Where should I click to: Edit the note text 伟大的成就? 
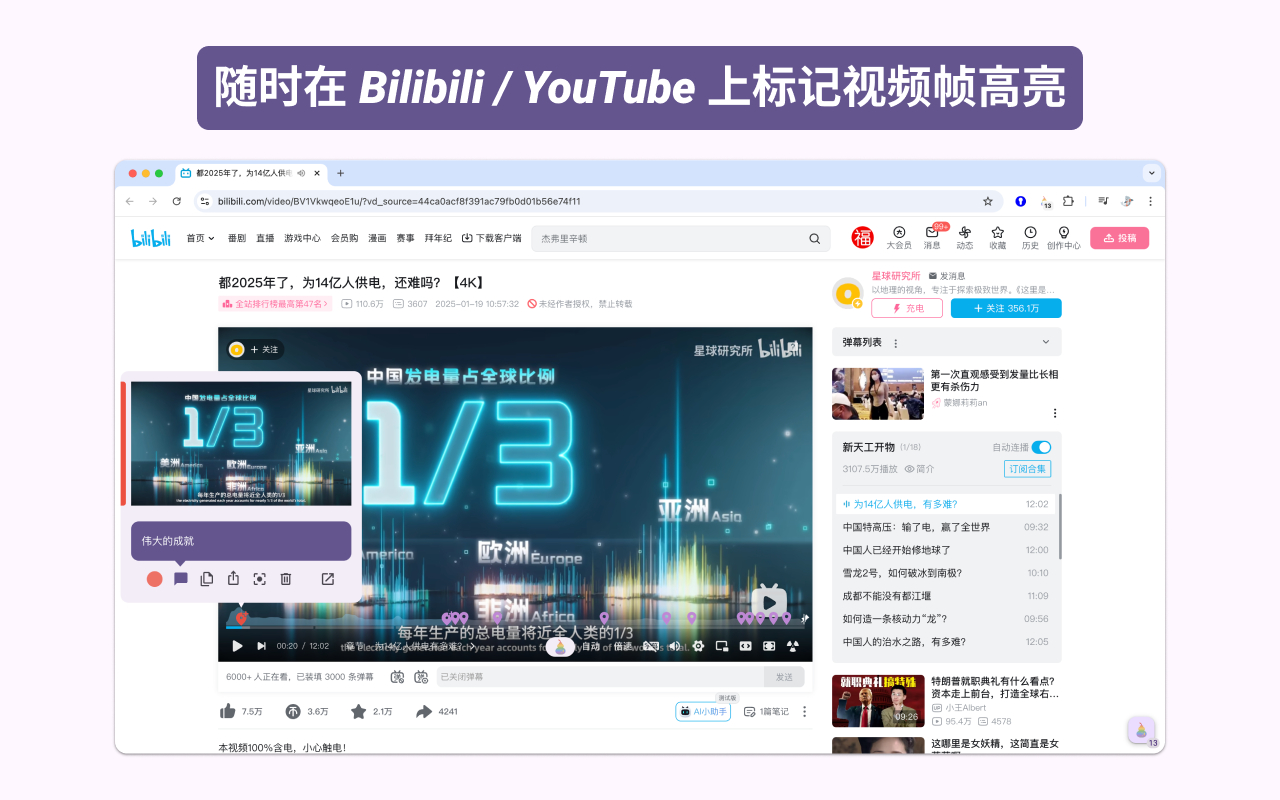click(241, 541)
